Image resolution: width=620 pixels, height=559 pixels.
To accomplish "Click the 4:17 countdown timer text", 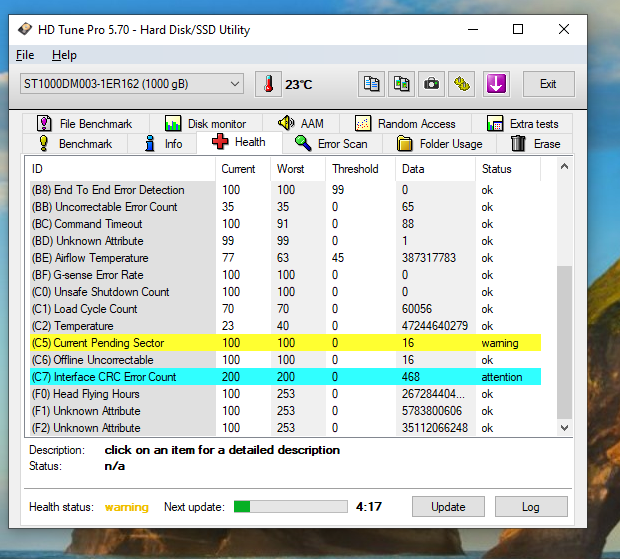I will tap(369, 506).
